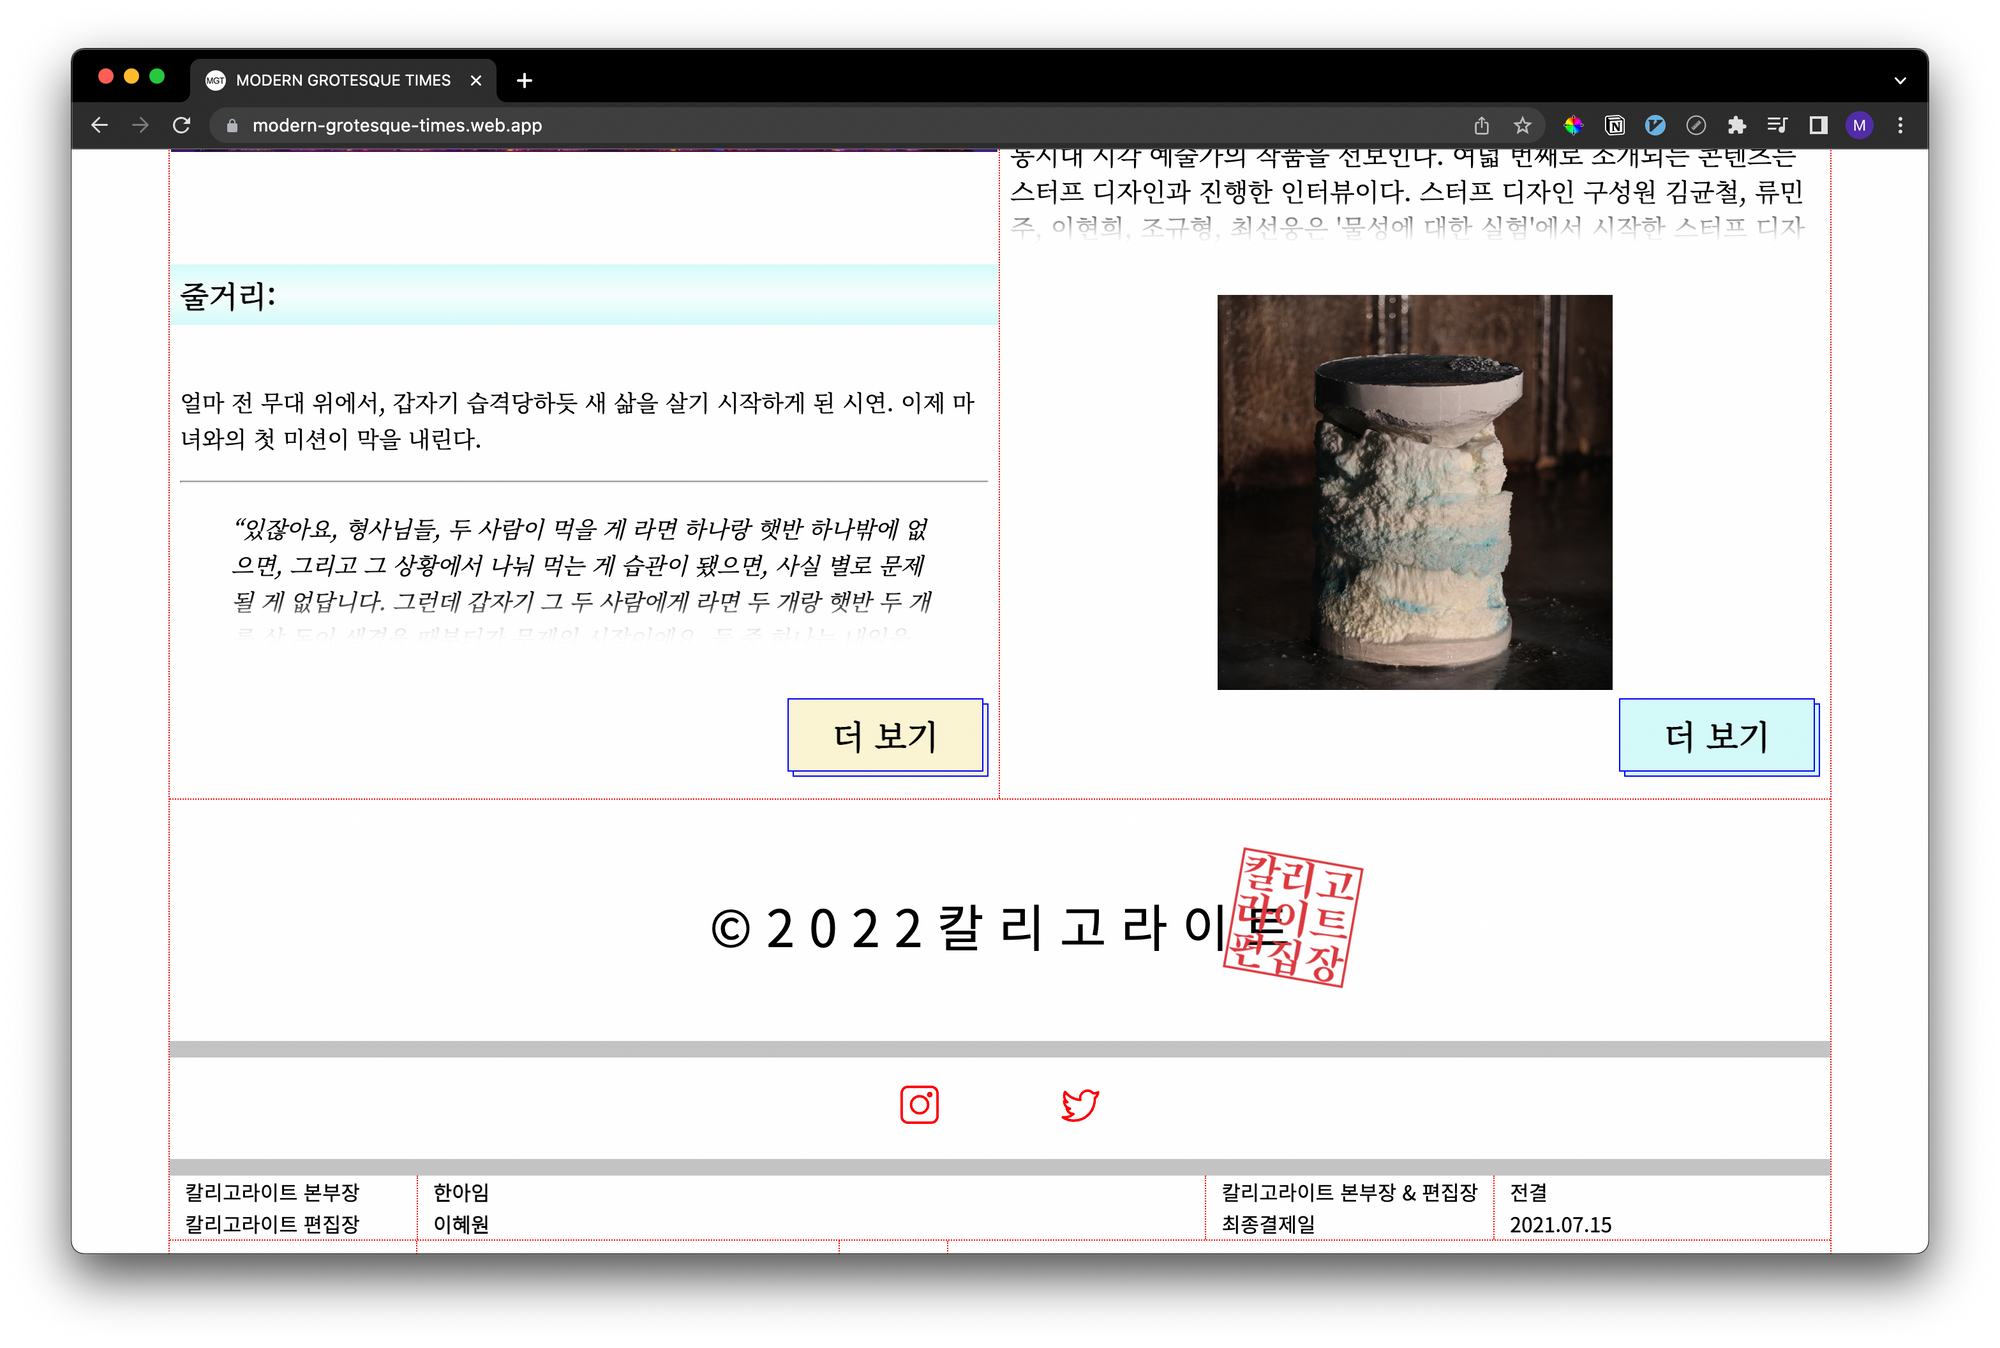Screen dimensions: 2000x1348
Task: Toggle the browser side panel
Action: click(x=1818, y=125)
